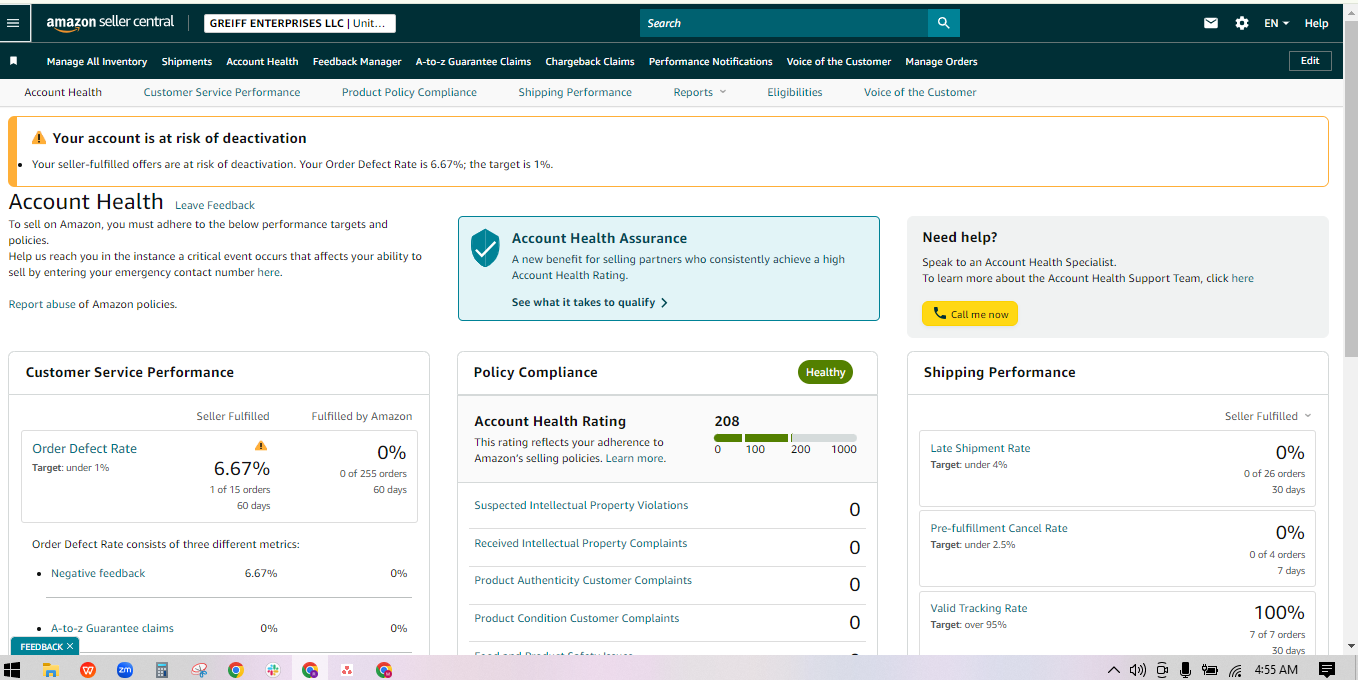Expand the Reports dropdown tab
This screenshot has height=680, width=1358.
click(x=700, y=92)
